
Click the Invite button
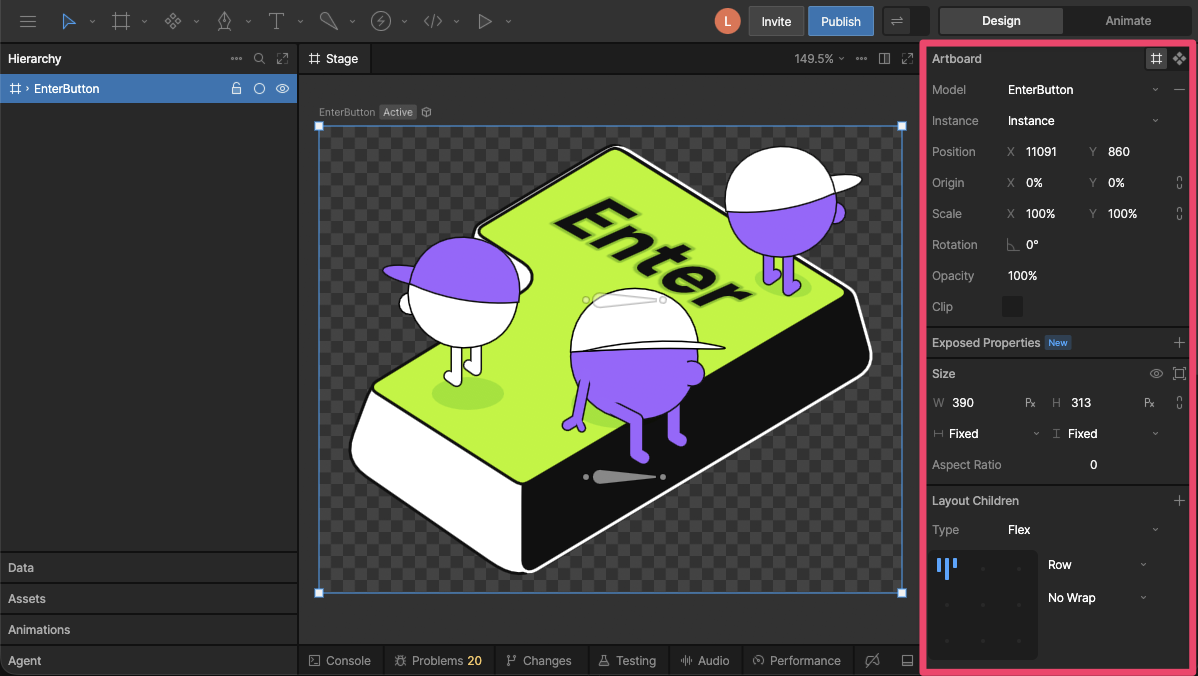click(776, 21)
